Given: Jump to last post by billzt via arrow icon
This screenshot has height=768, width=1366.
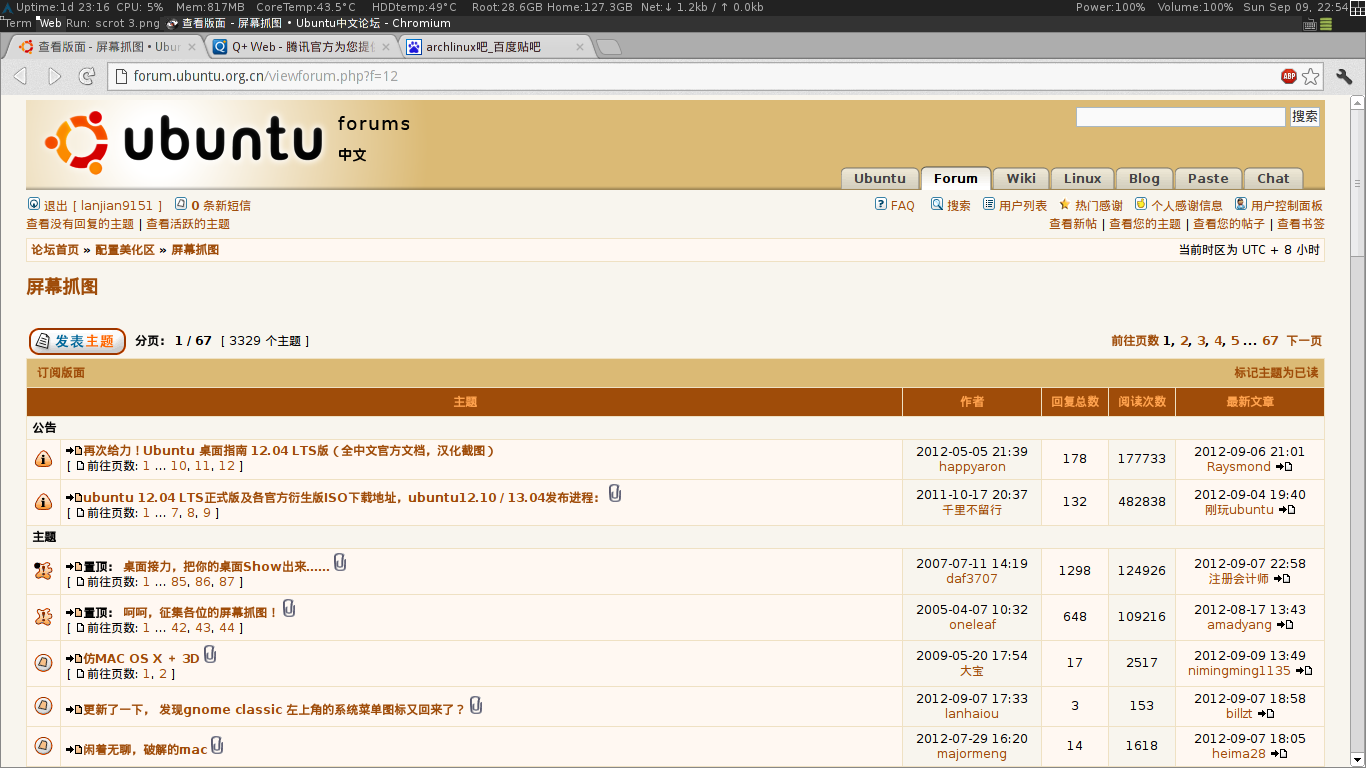Looking at the screenshot, I should 1266,714.
